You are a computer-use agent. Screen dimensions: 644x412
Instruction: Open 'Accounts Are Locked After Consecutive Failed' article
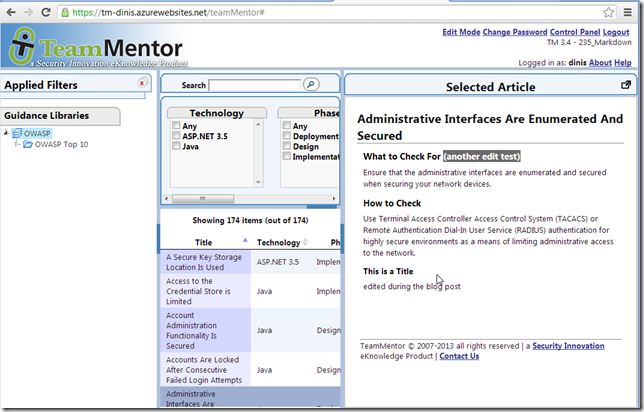point(204,370)
